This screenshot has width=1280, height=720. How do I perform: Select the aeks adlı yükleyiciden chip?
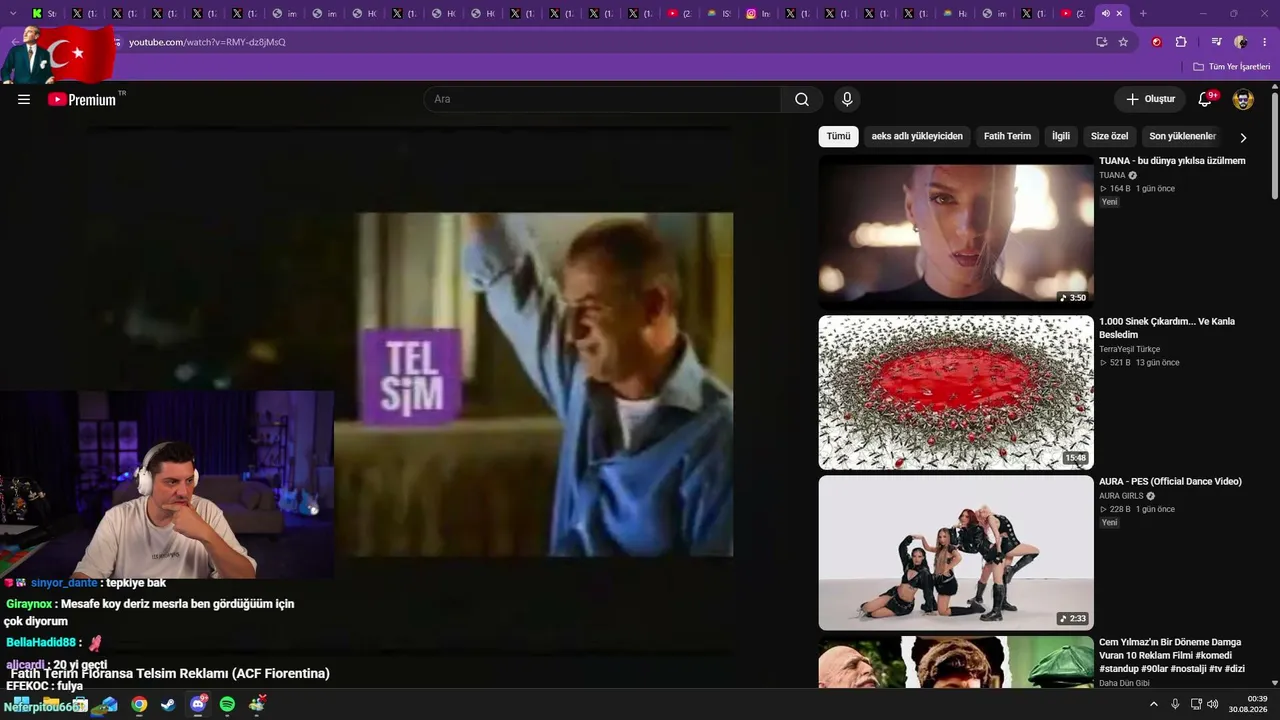coord(917,136)
